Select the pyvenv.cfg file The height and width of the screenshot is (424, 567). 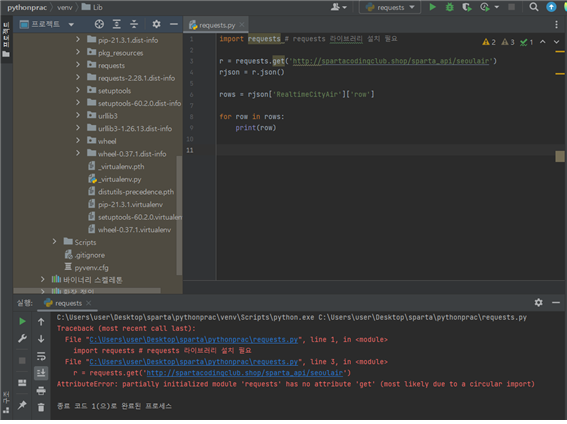[x=91, y=267]
